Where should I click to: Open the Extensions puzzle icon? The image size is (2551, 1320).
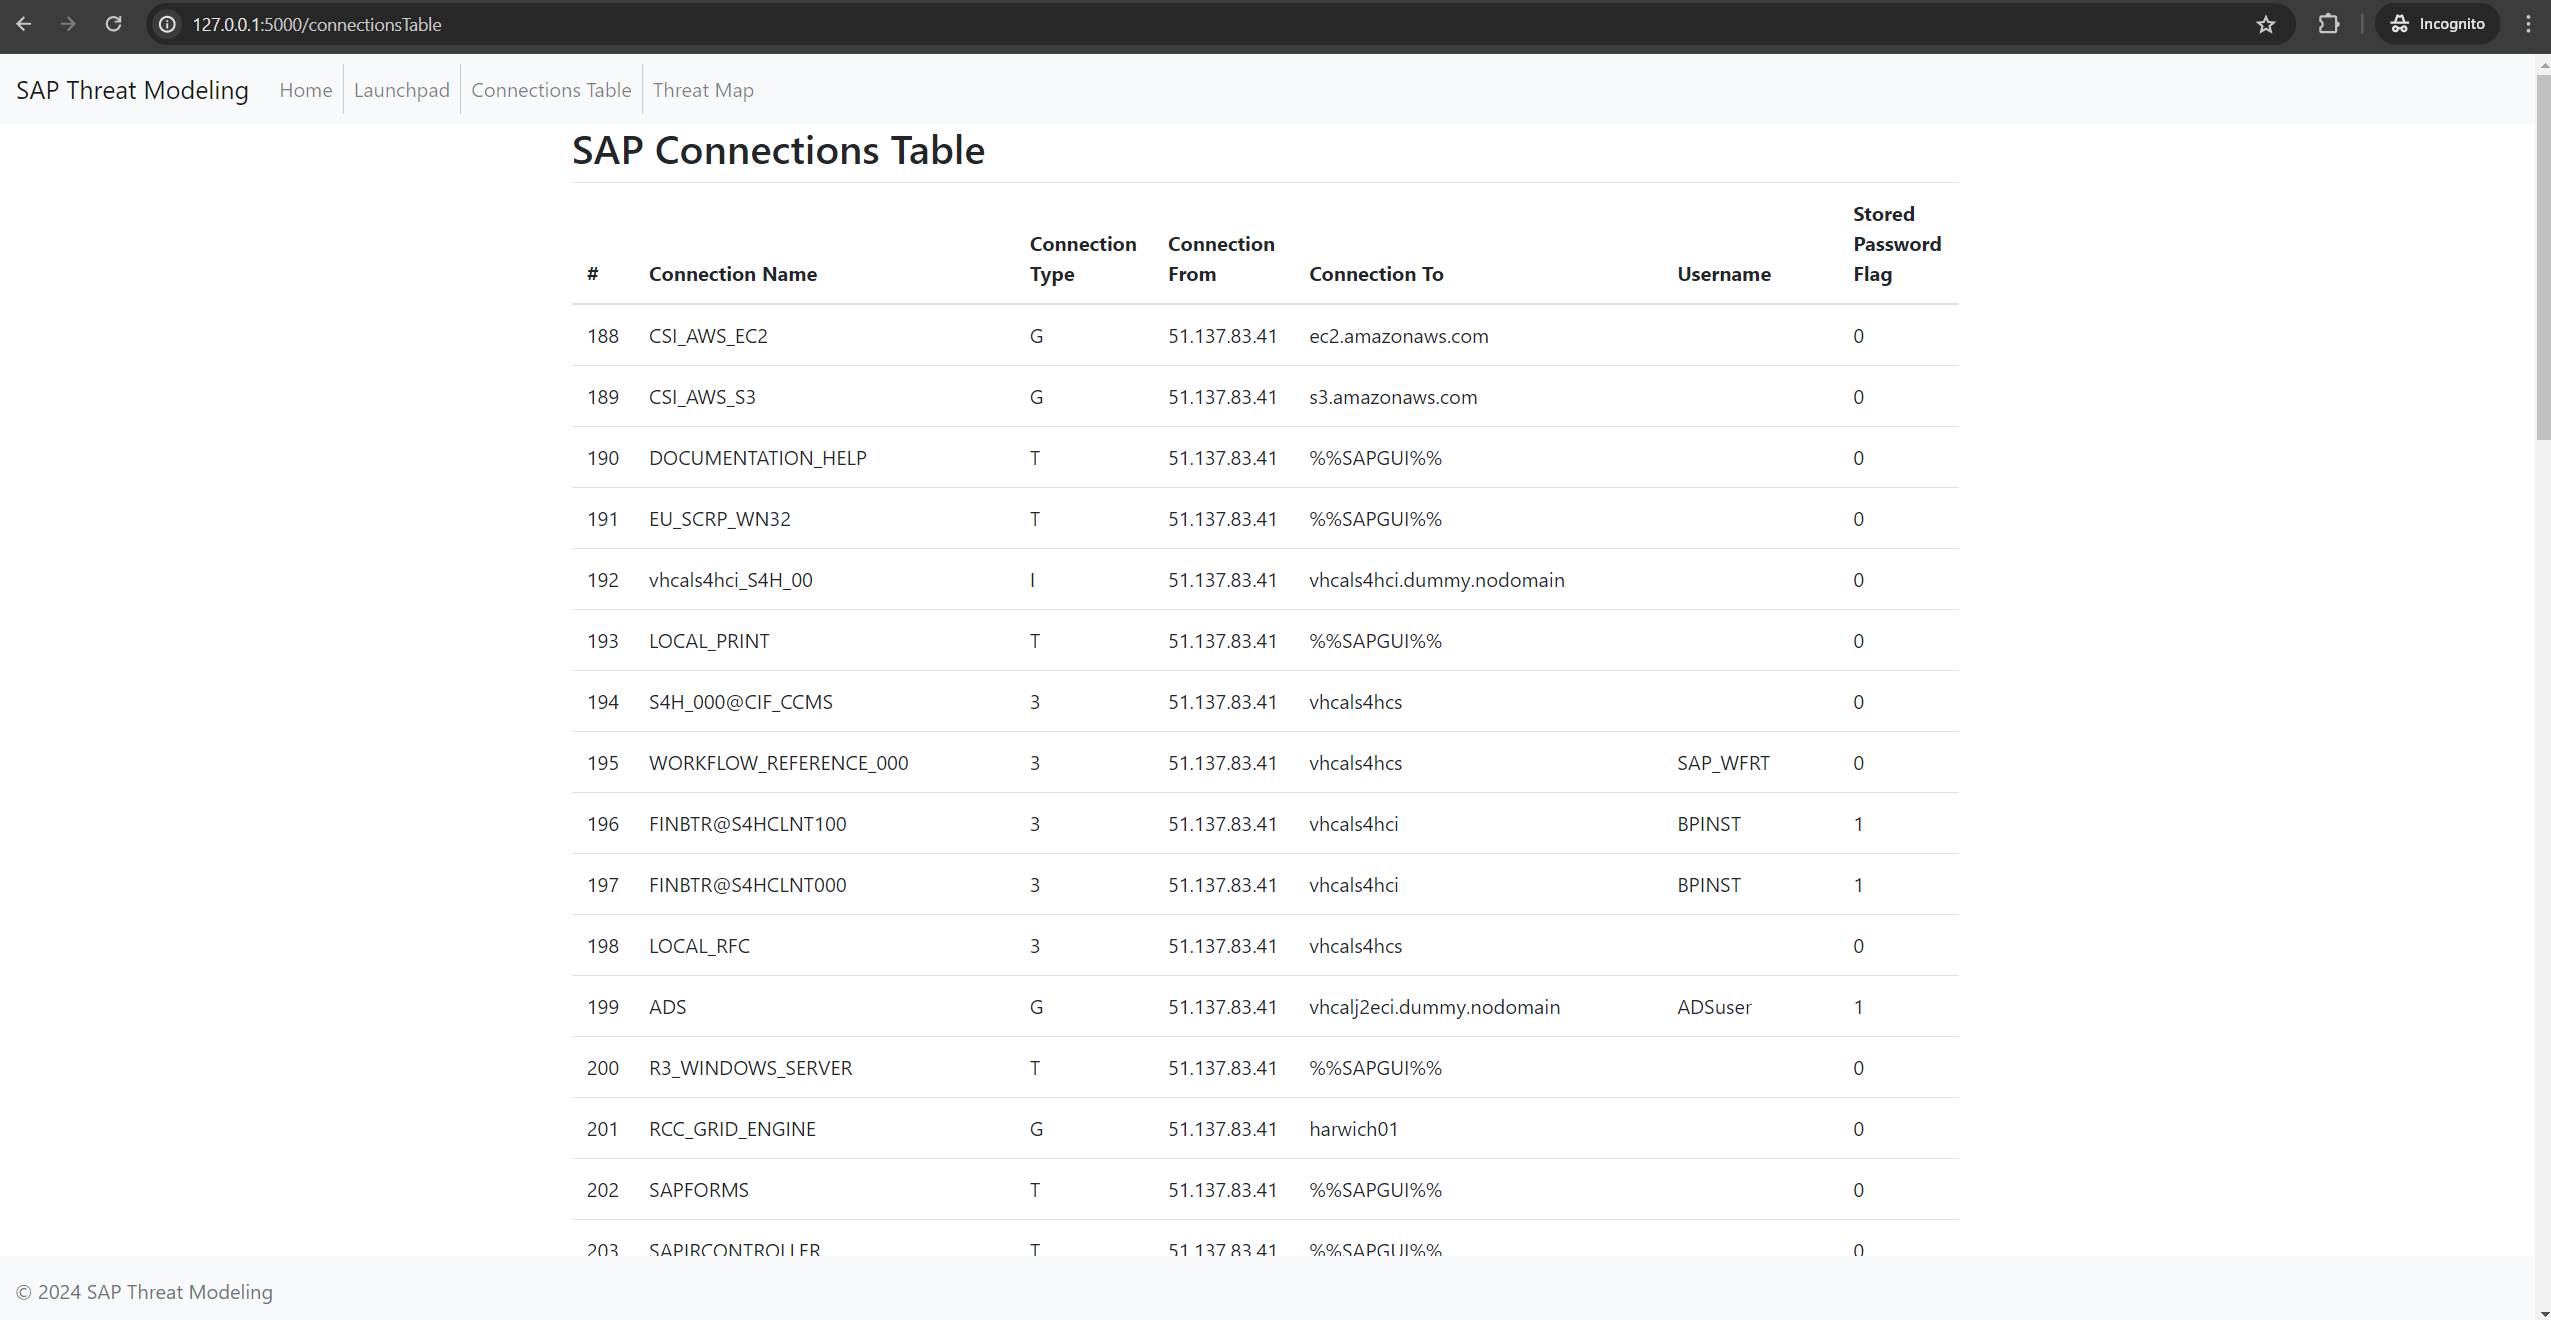tap(2328, 24)
